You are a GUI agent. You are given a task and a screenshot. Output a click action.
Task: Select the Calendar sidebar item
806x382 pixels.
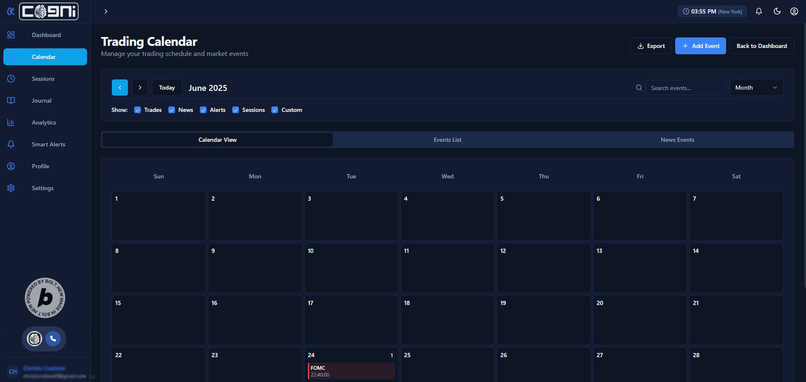coord(45,57)
